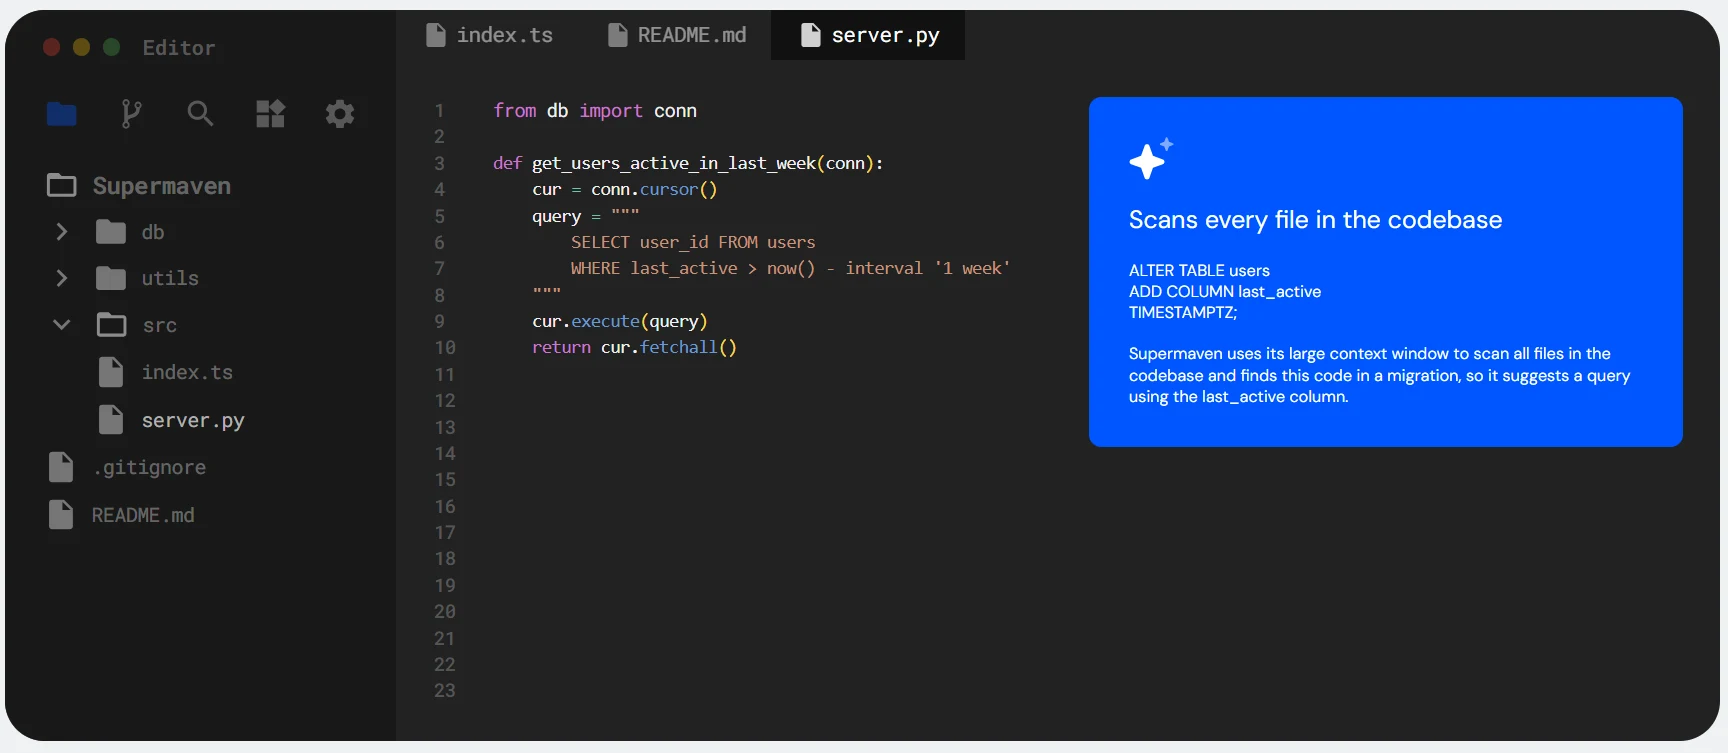Click the Supermaven description paragraph in card
This screenshot has height=753, width=1728.
(1379, 375)
